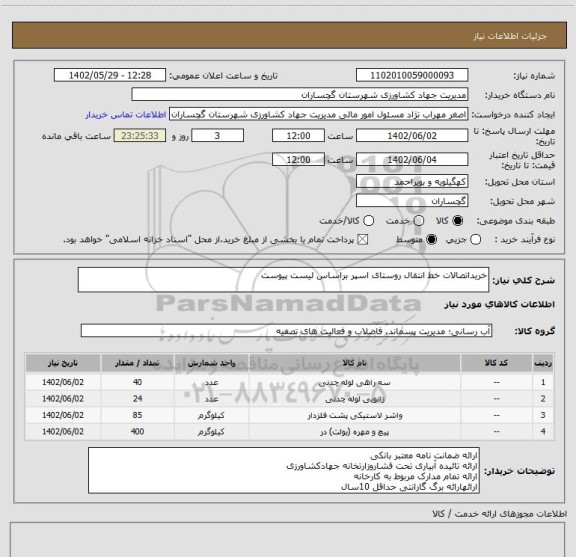Open the اطلاعات تماس خریدار link

click(126, 115)
